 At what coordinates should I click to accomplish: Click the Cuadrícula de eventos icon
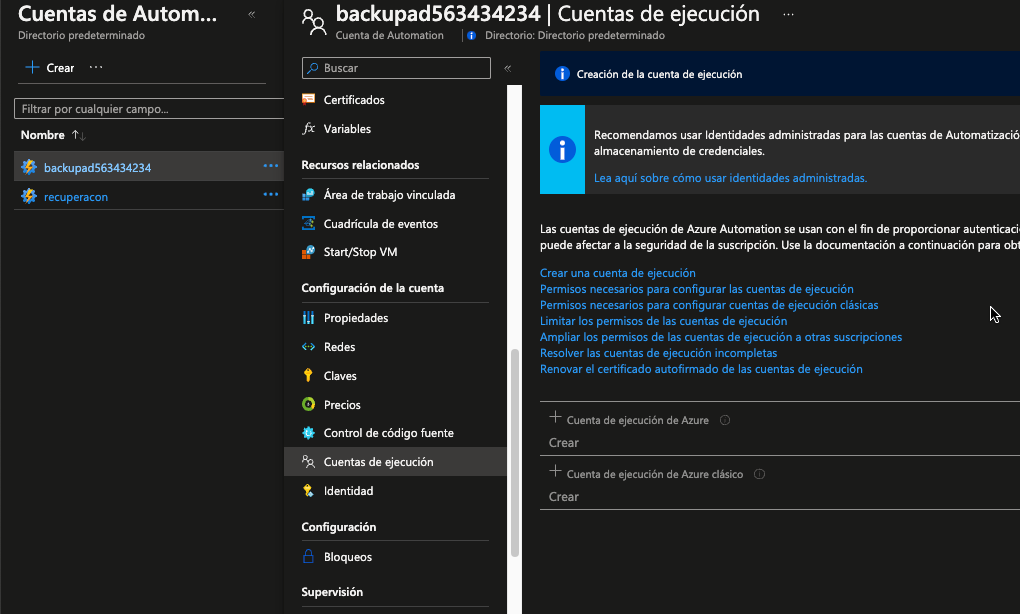[309, 224]
